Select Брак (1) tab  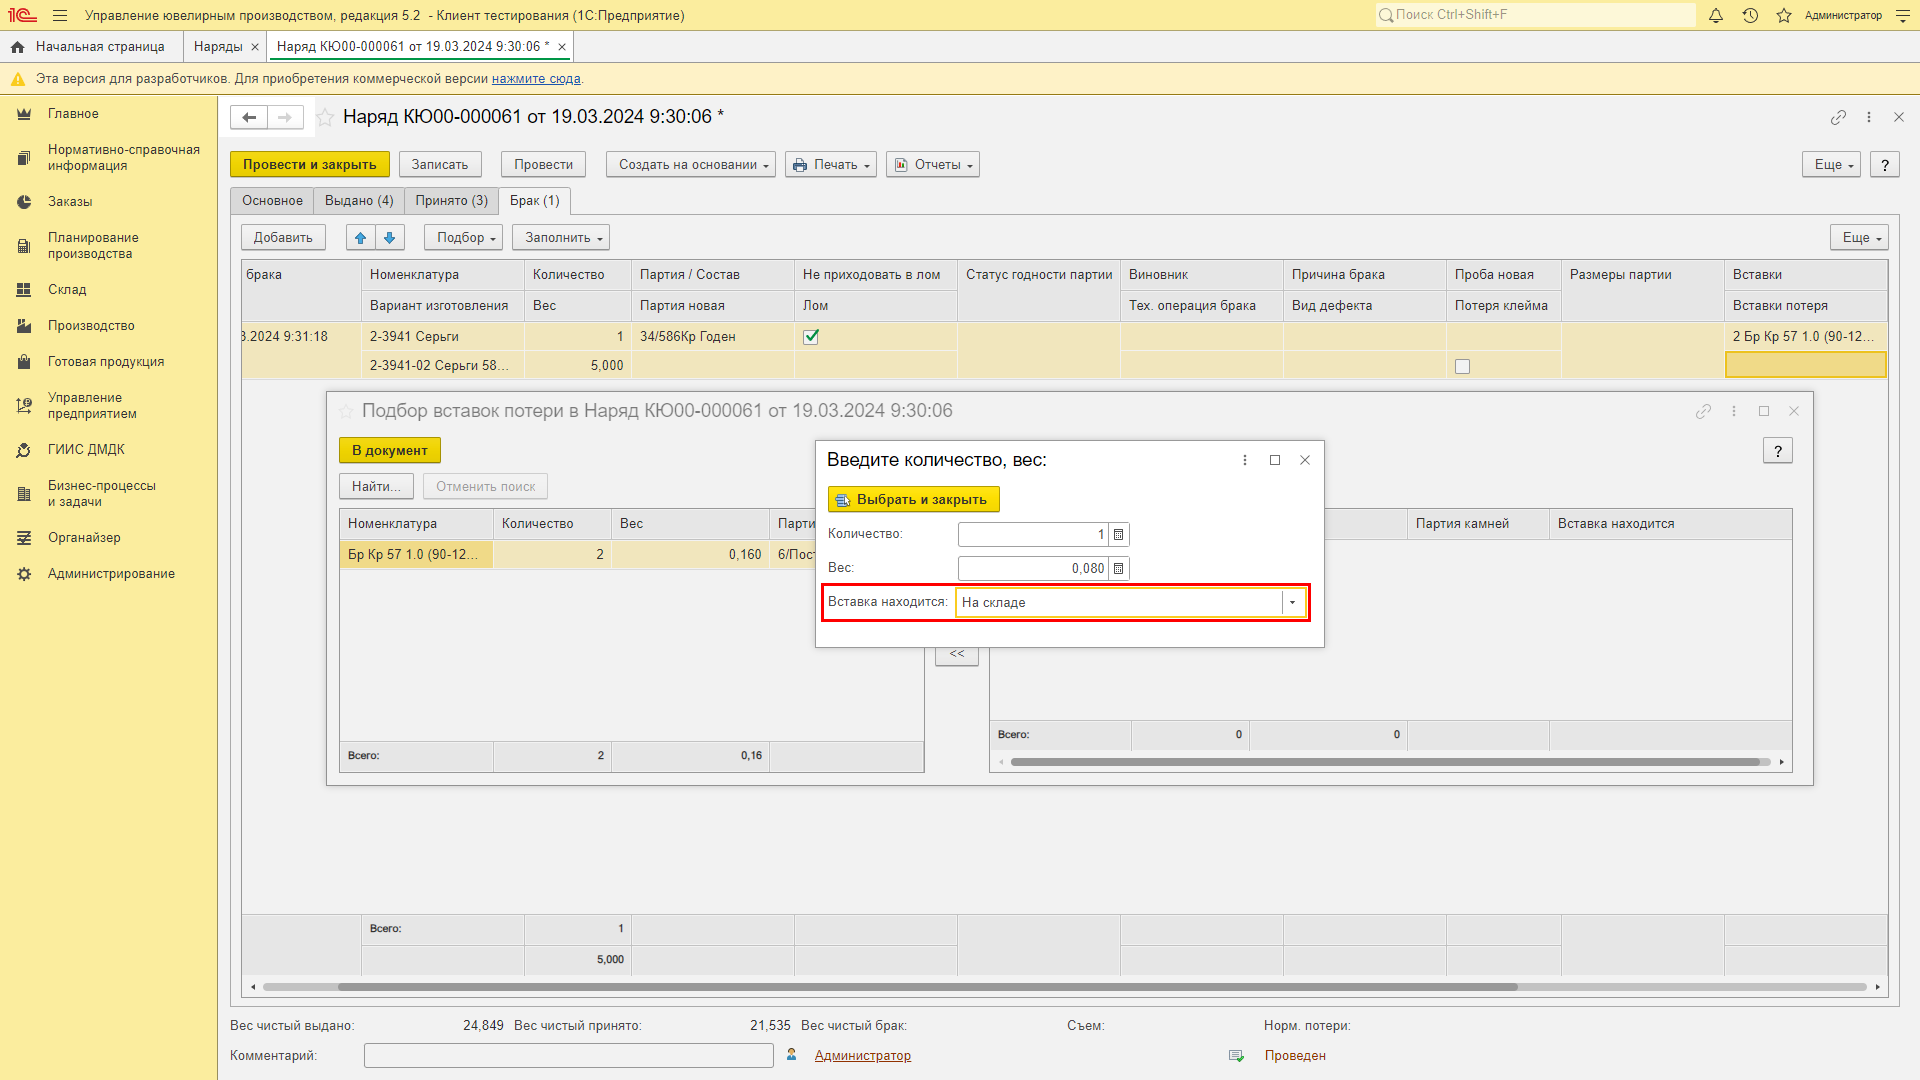[535, 201]
